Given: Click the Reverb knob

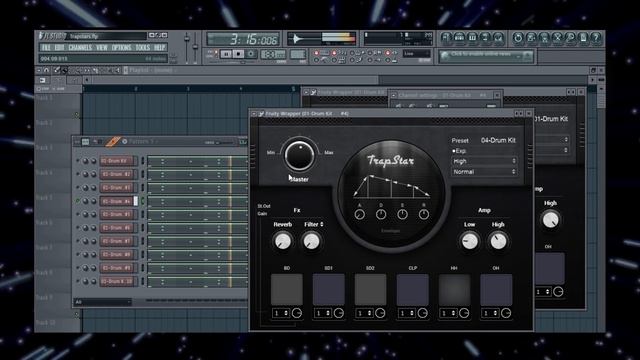Looking at the screenshot, I should tap(282, 241).
